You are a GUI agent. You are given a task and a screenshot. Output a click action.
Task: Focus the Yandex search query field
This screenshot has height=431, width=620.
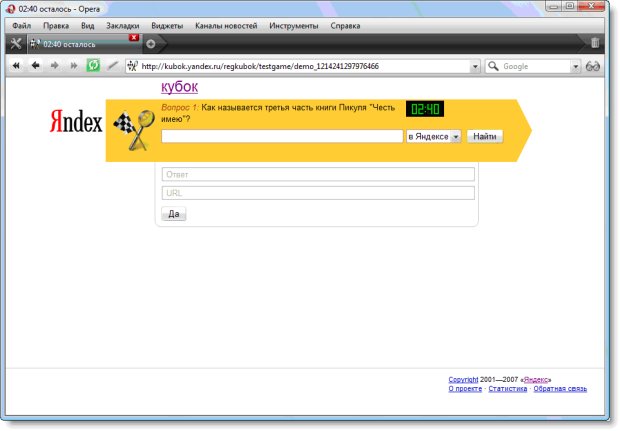tap(282, 136)
